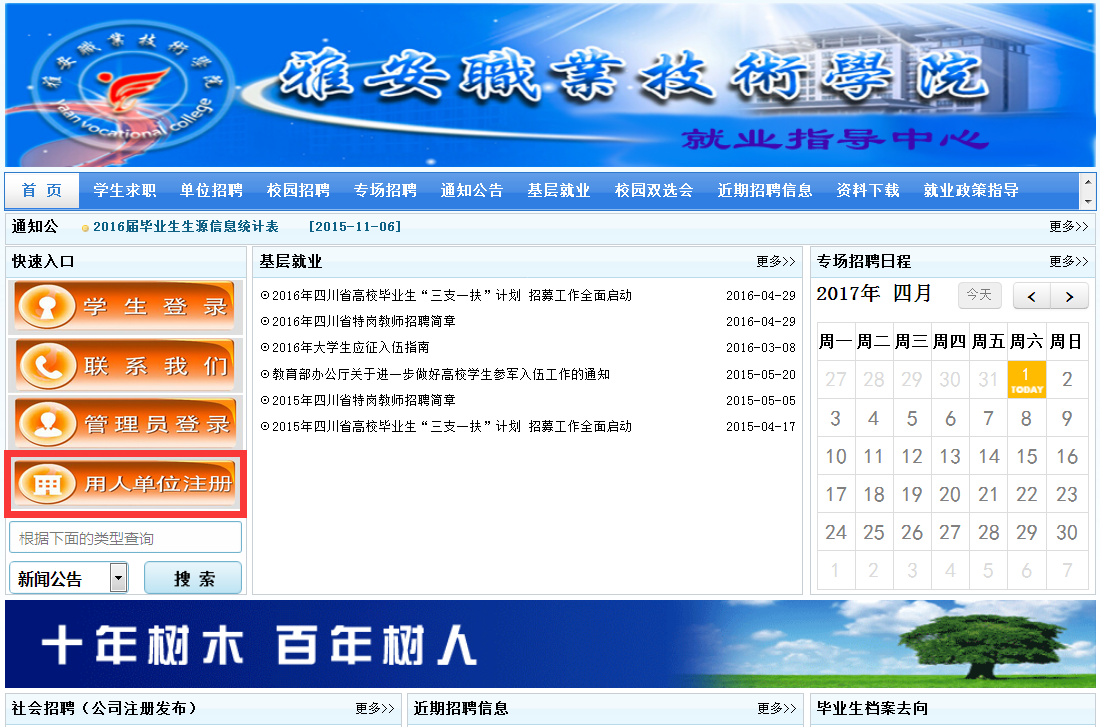Select April 30 in the calendar
1100x727 pixels.
click(x=1066, y=532)
